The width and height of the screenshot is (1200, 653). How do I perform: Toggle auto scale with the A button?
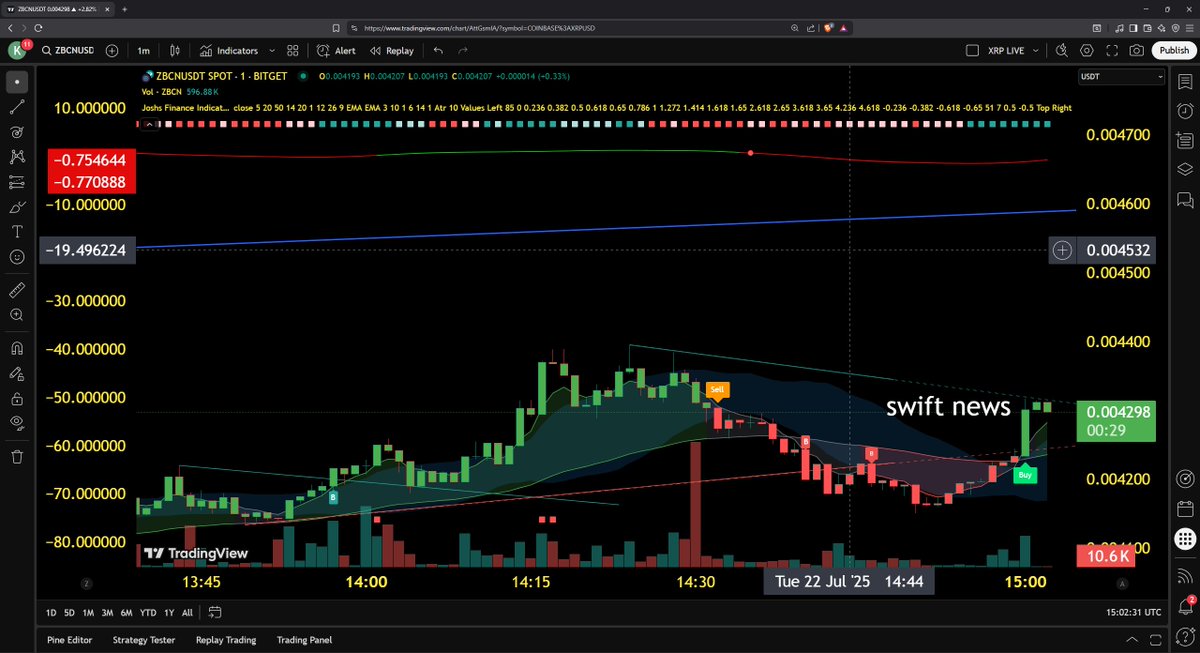[1122, 582]
